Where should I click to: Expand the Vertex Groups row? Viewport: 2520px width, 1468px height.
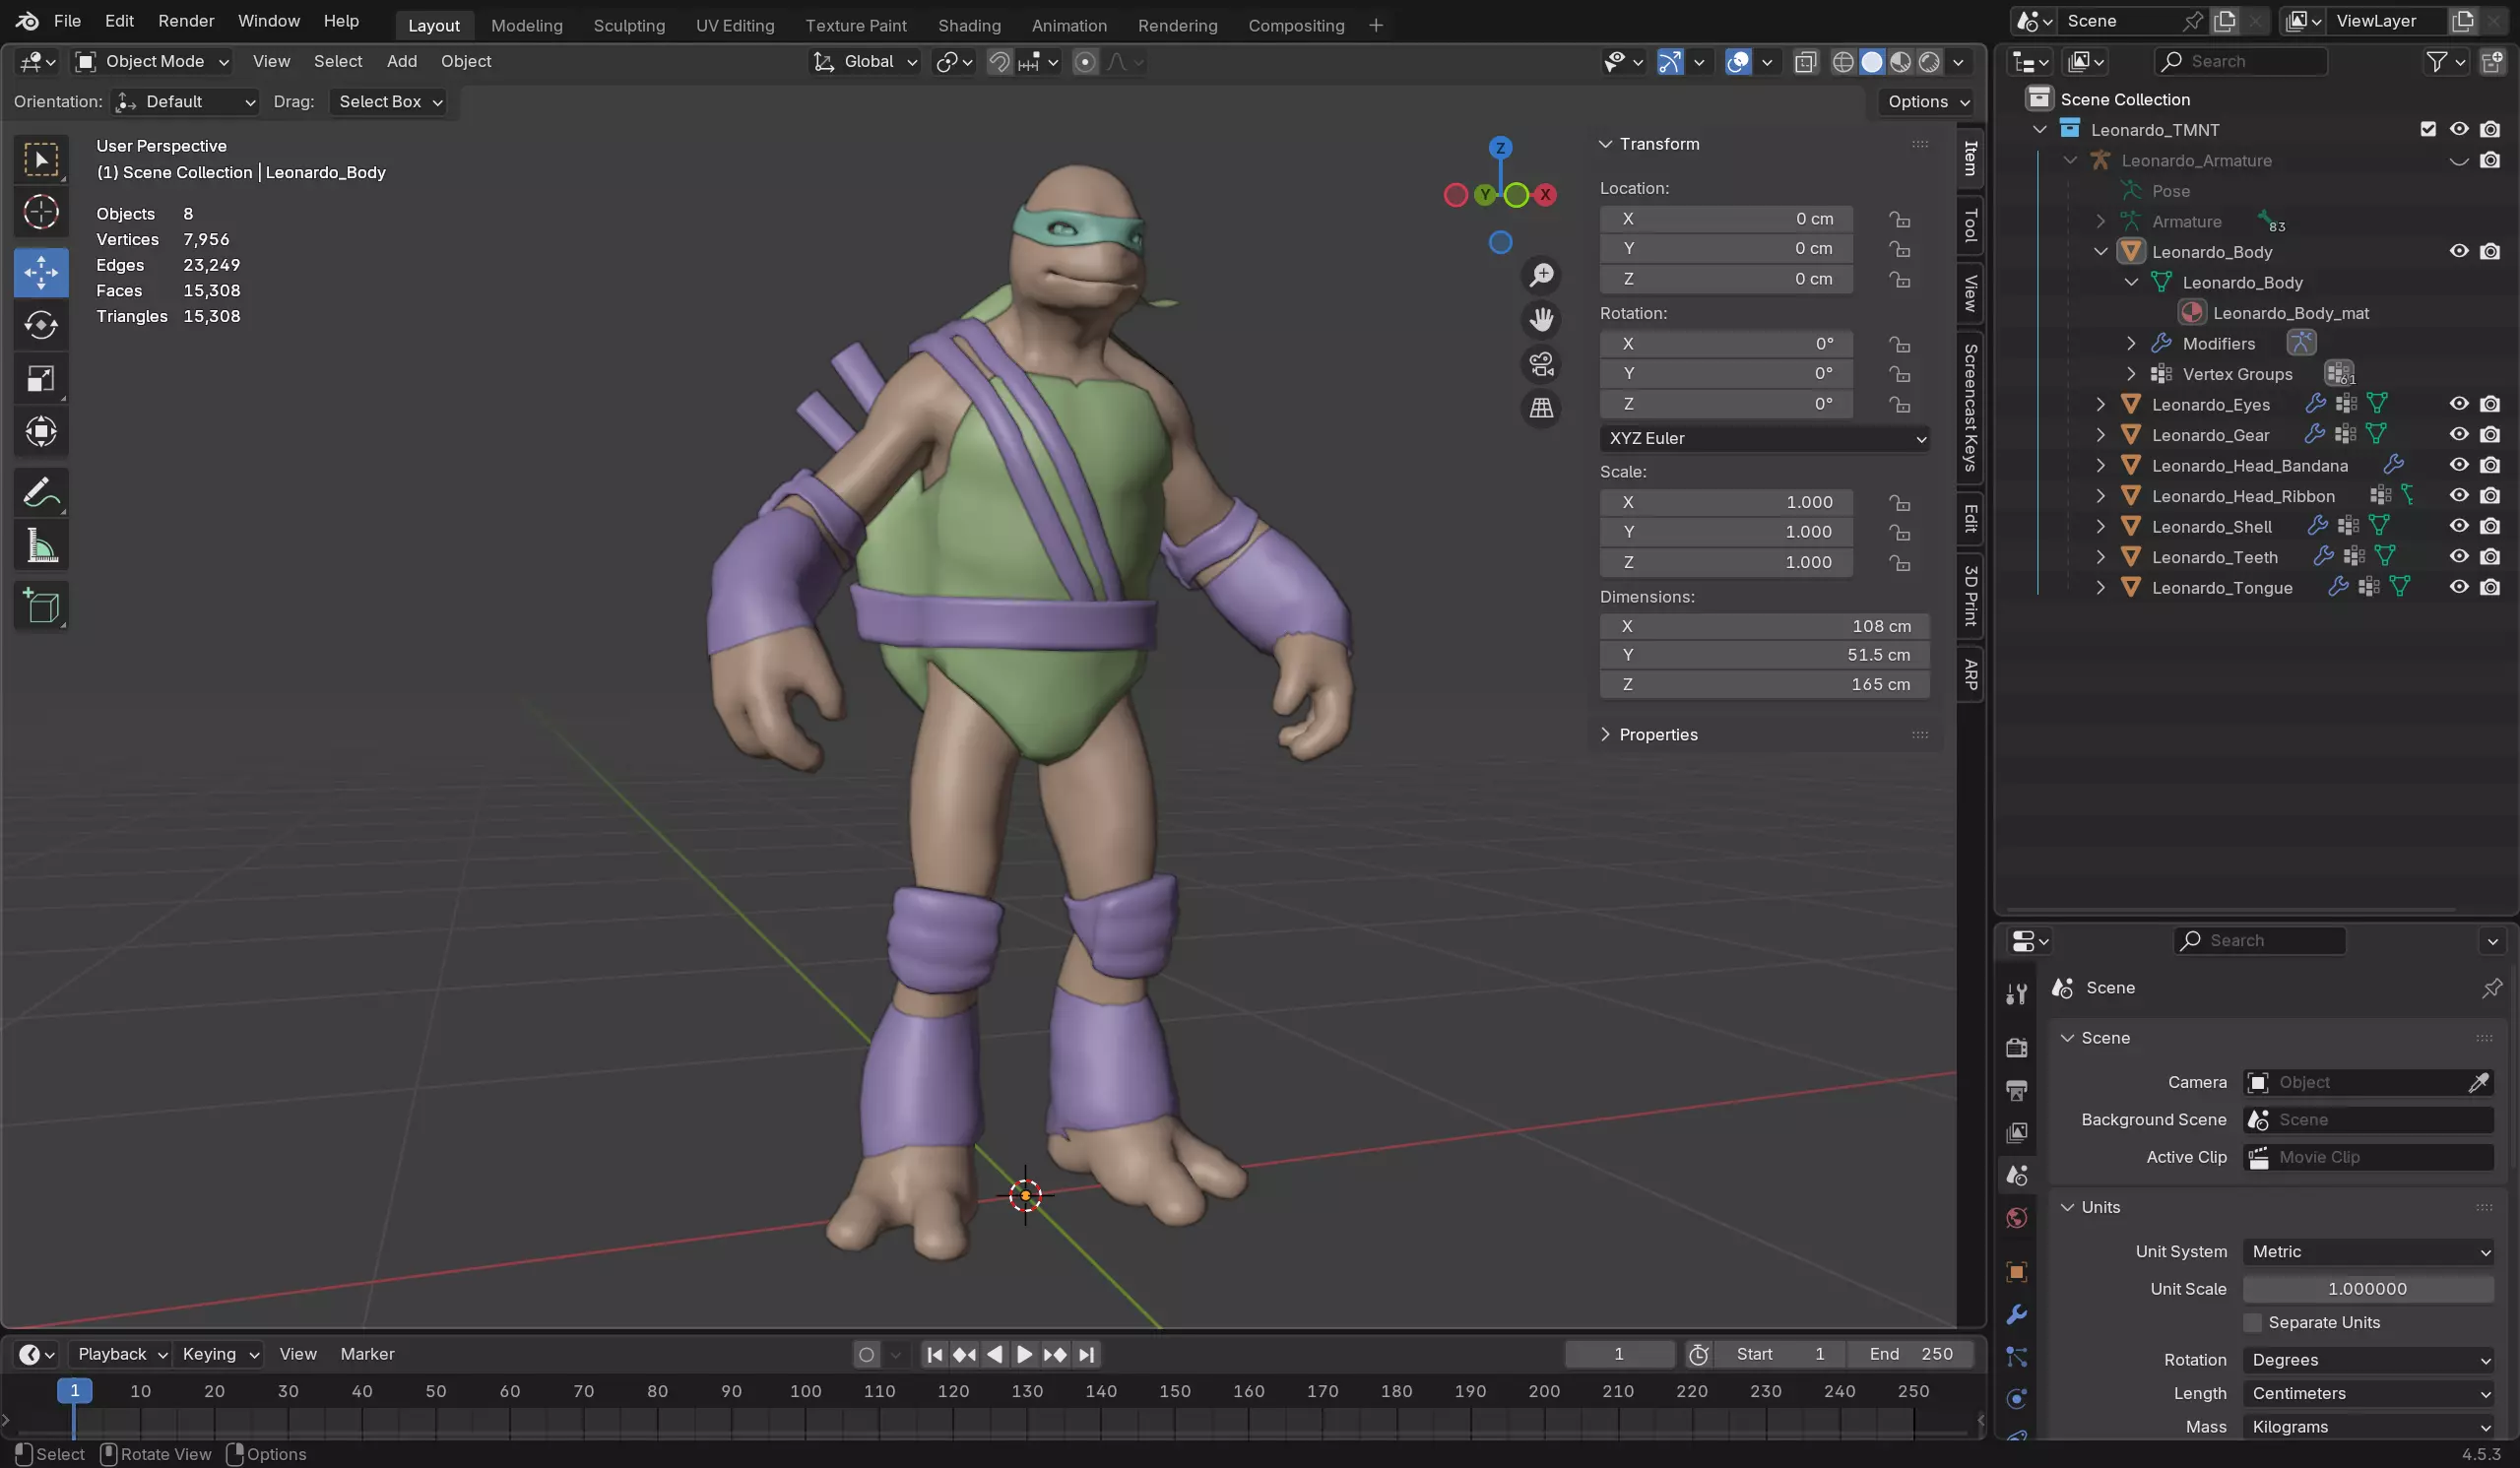[2131, 374]
